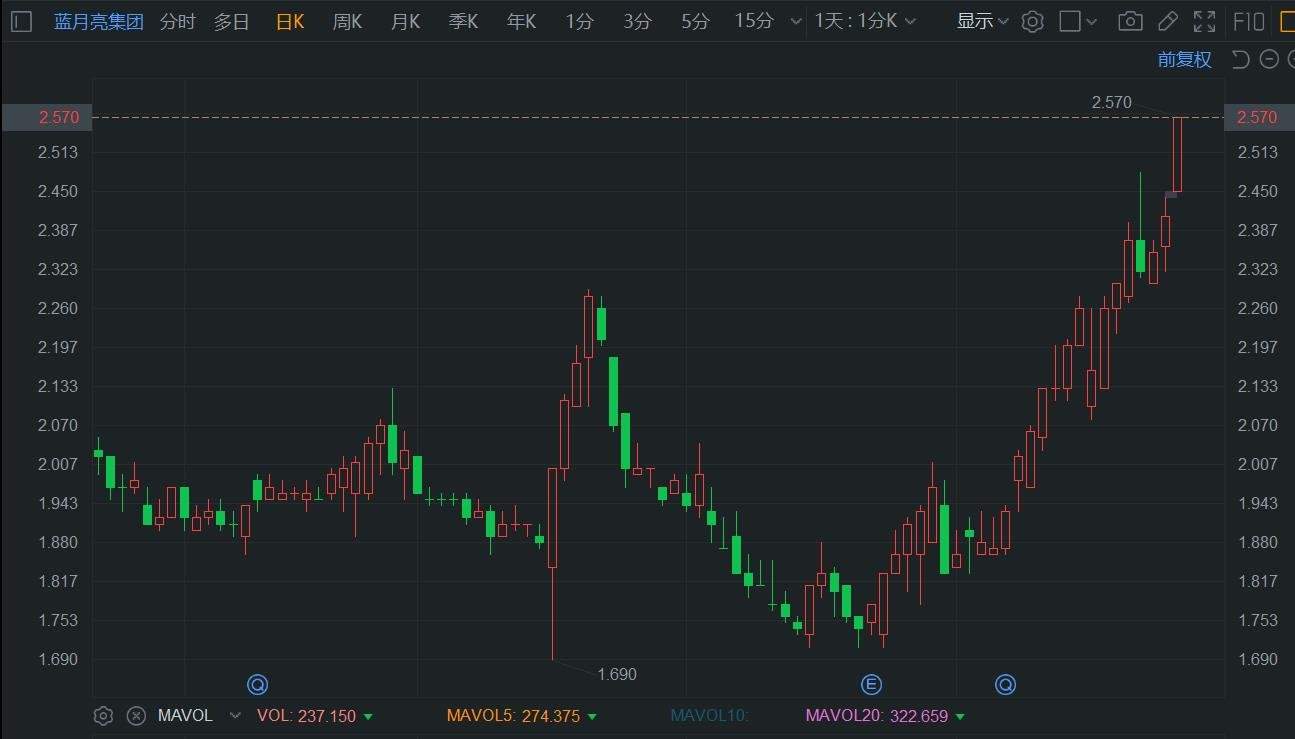Expand more minute intervals after 15分
This screenshot has height=739, width=1295.
[796, 21]
